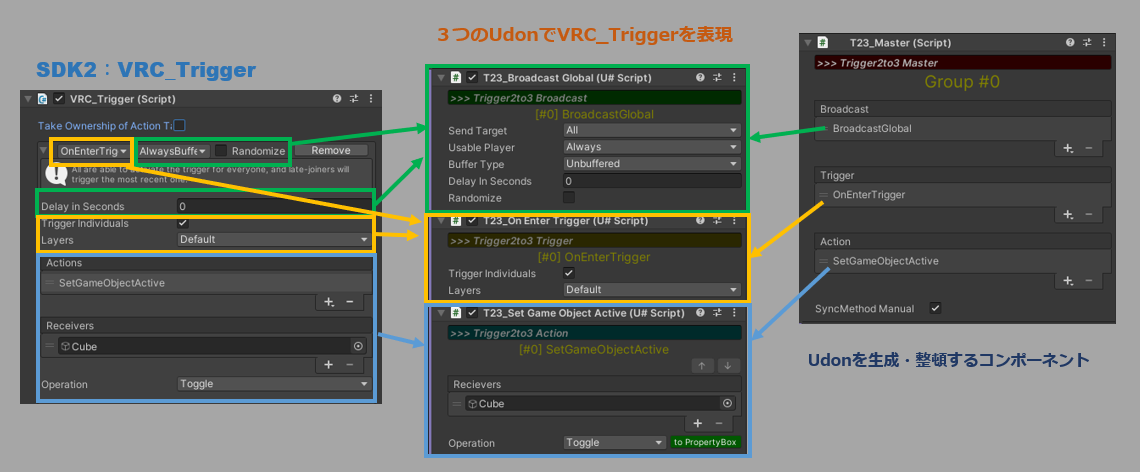The image size is (1140, 472).
Task: Add entry to T23_Master Trigger list
Action: click(1068, 214)
